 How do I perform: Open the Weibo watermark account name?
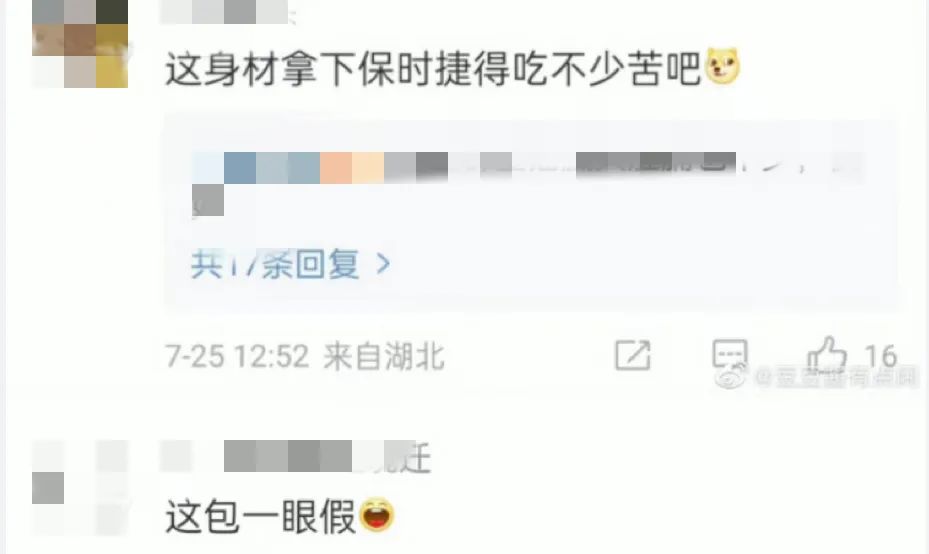point(835,377)
